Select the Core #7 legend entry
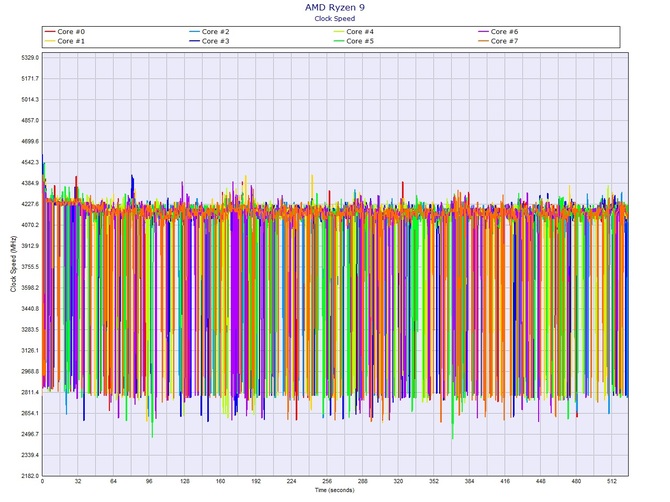Viewport: 670px width, 502px height. pos(498,41)
